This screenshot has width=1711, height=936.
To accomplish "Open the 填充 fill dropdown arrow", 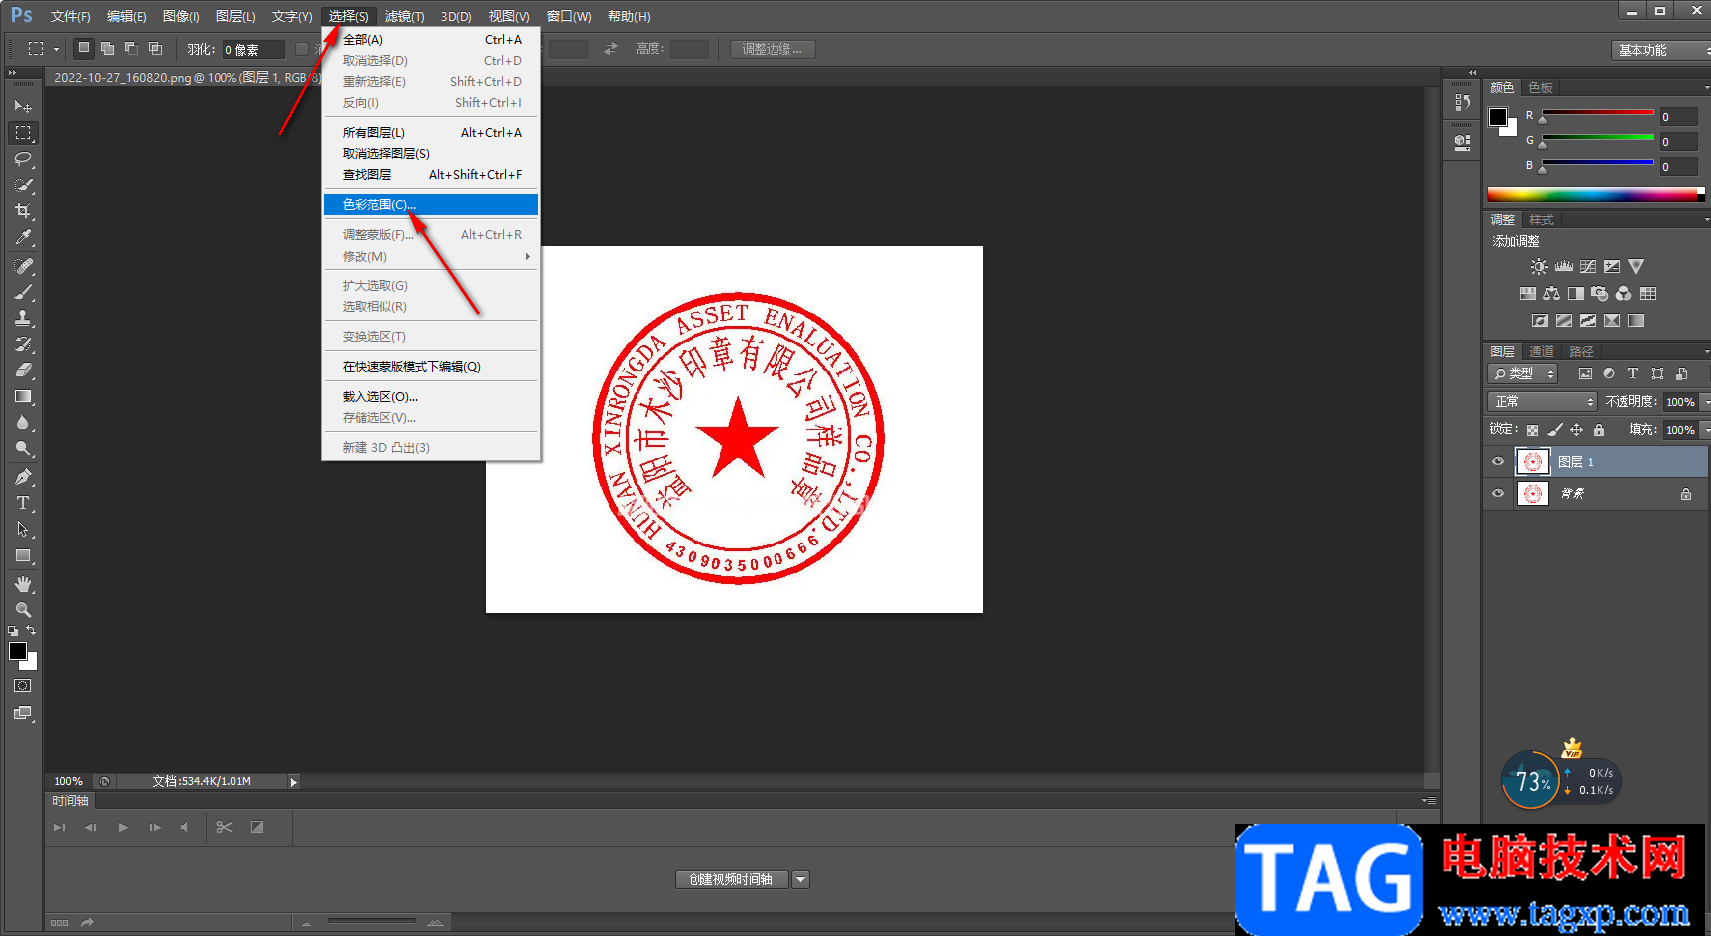I will tap(1705, 430).
